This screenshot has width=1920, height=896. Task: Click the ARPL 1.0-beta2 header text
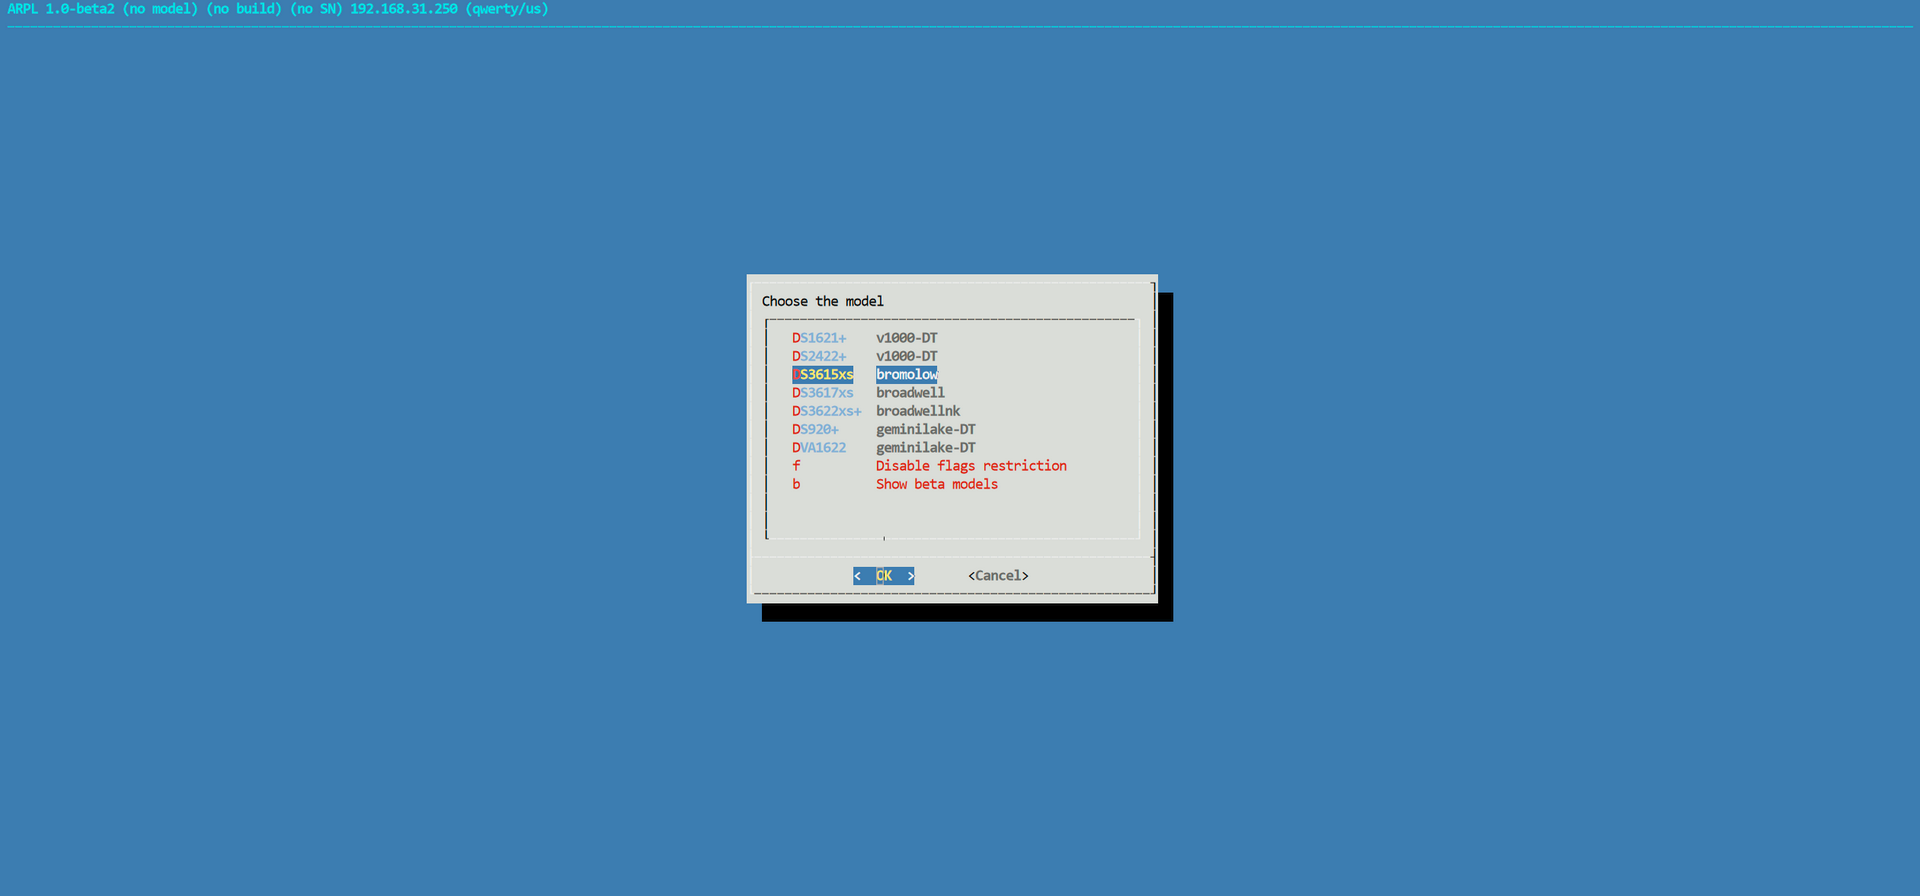point(61,9)
